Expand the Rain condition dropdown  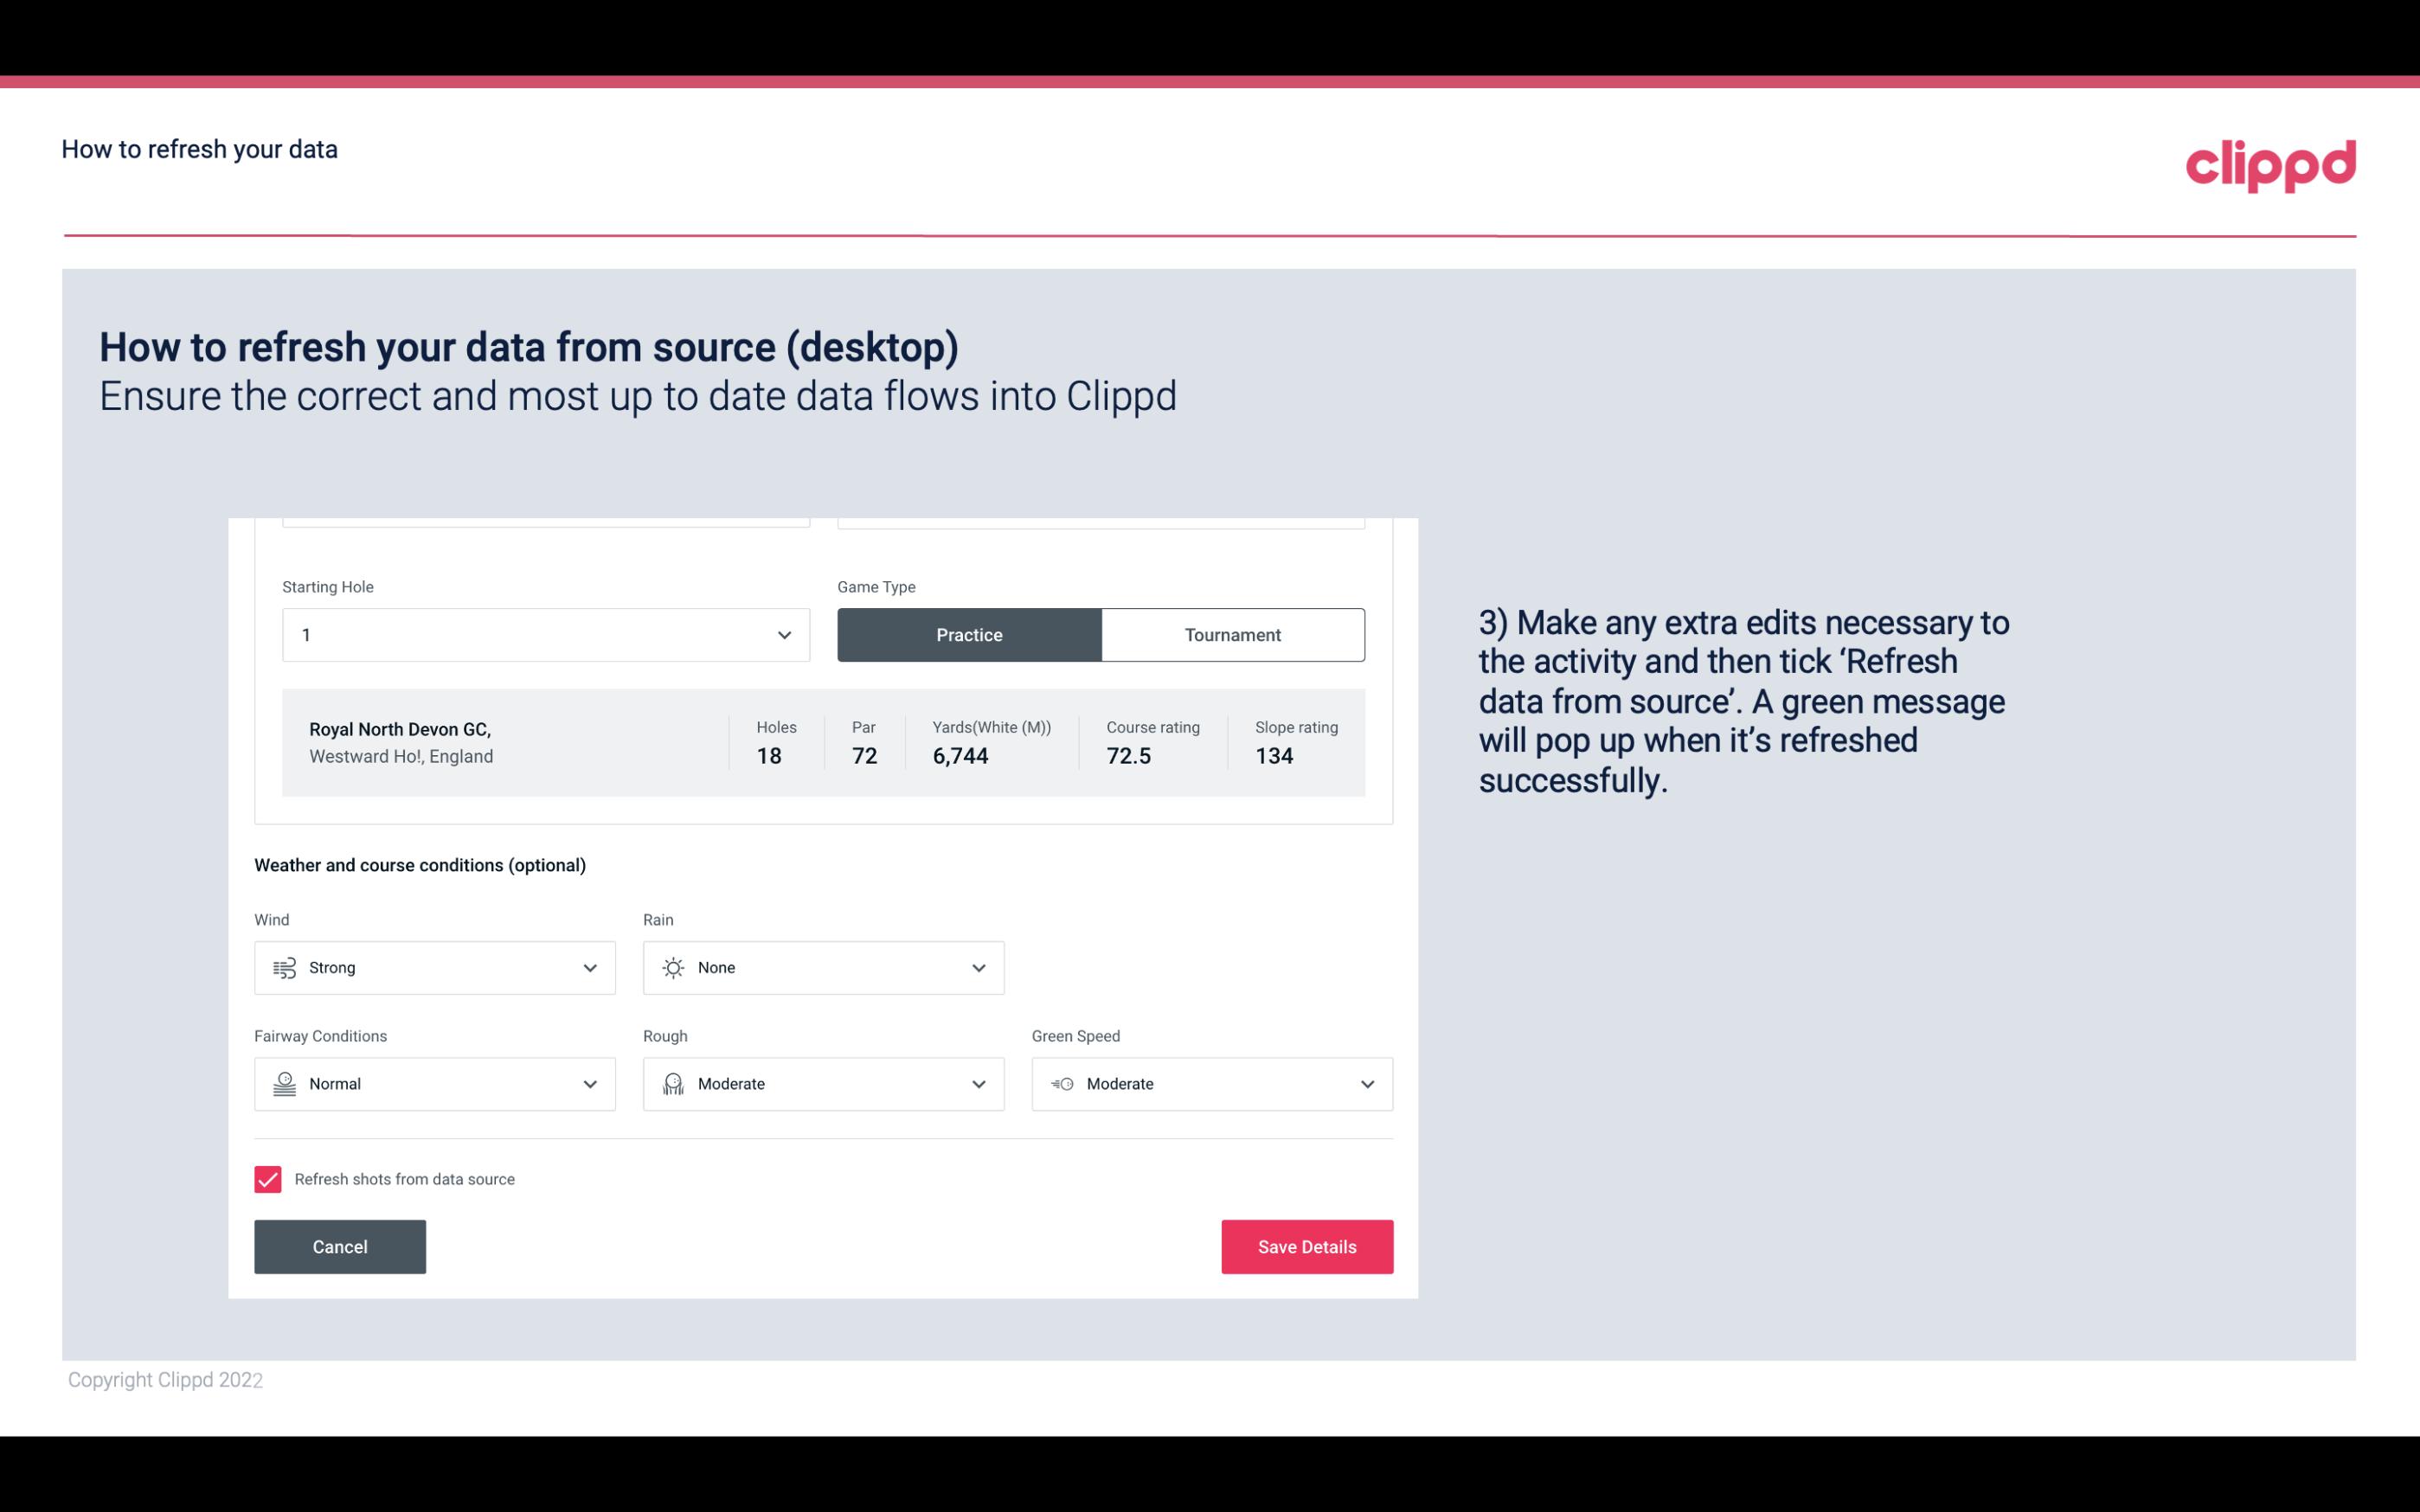pos(978,967)
